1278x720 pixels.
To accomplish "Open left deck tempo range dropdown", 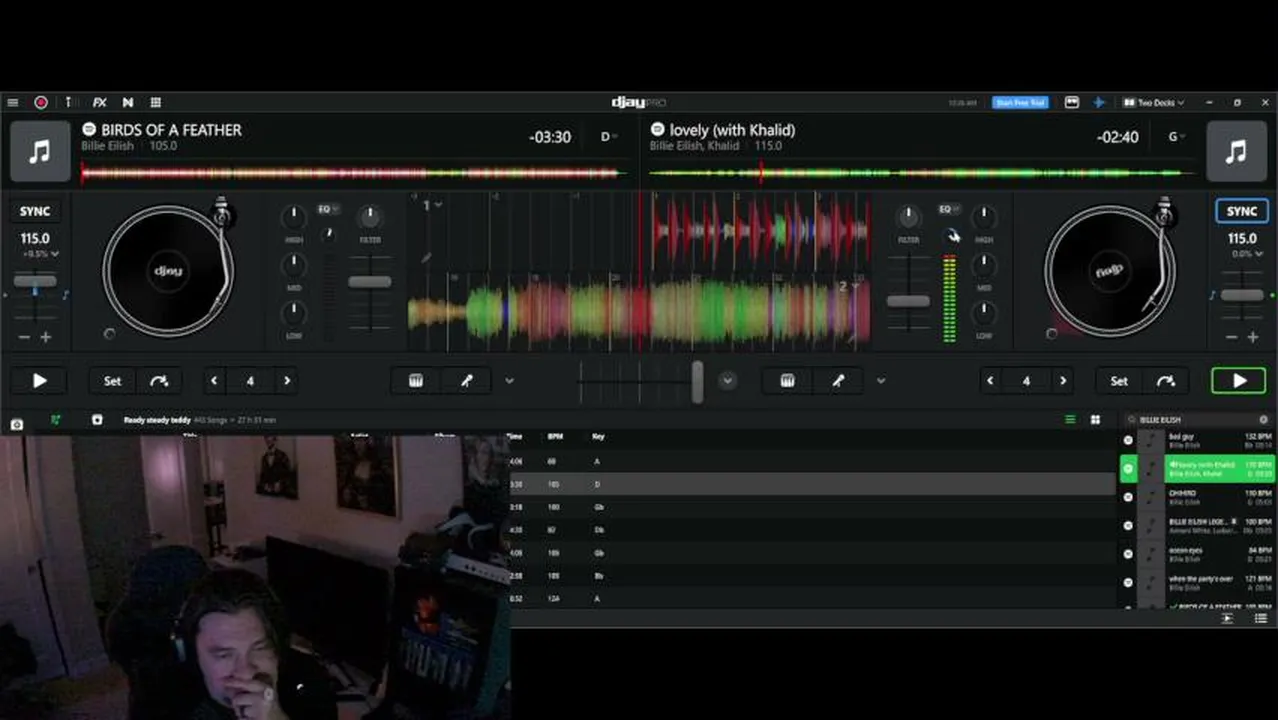I will click(40, 254).
